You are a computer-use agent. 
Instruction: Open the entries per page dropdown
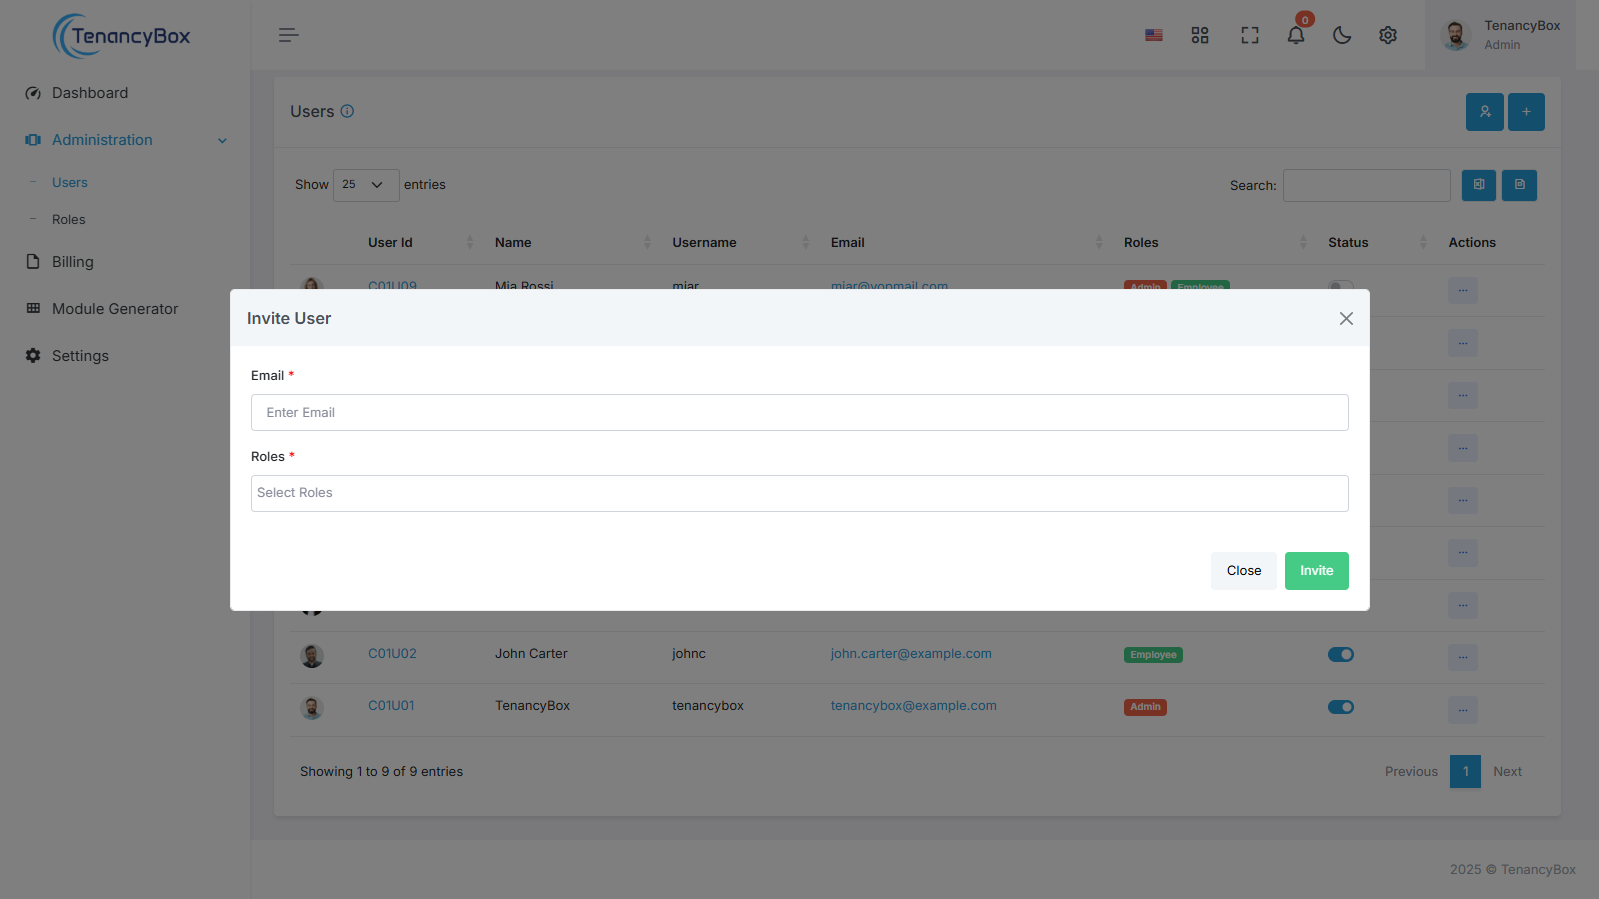click(x=365, y=185)
